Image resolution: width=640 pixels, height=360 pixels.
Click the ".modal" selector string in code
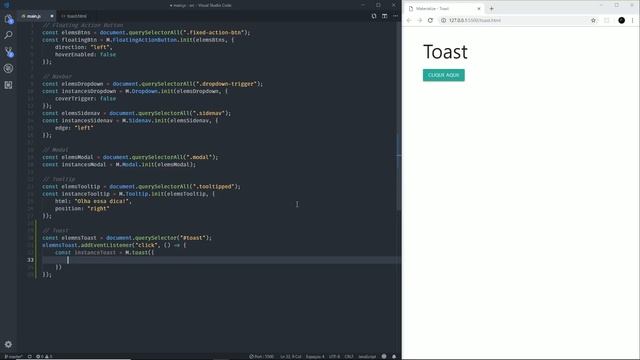tap(199, 157)
